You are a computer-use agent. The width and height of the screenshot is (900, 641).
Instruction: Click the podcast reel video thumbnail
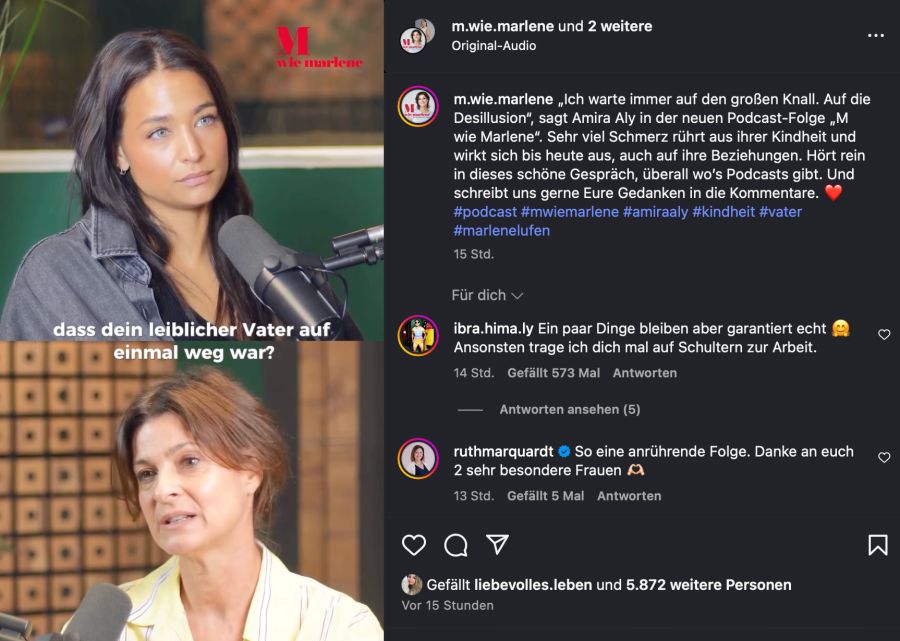[192, 320]
